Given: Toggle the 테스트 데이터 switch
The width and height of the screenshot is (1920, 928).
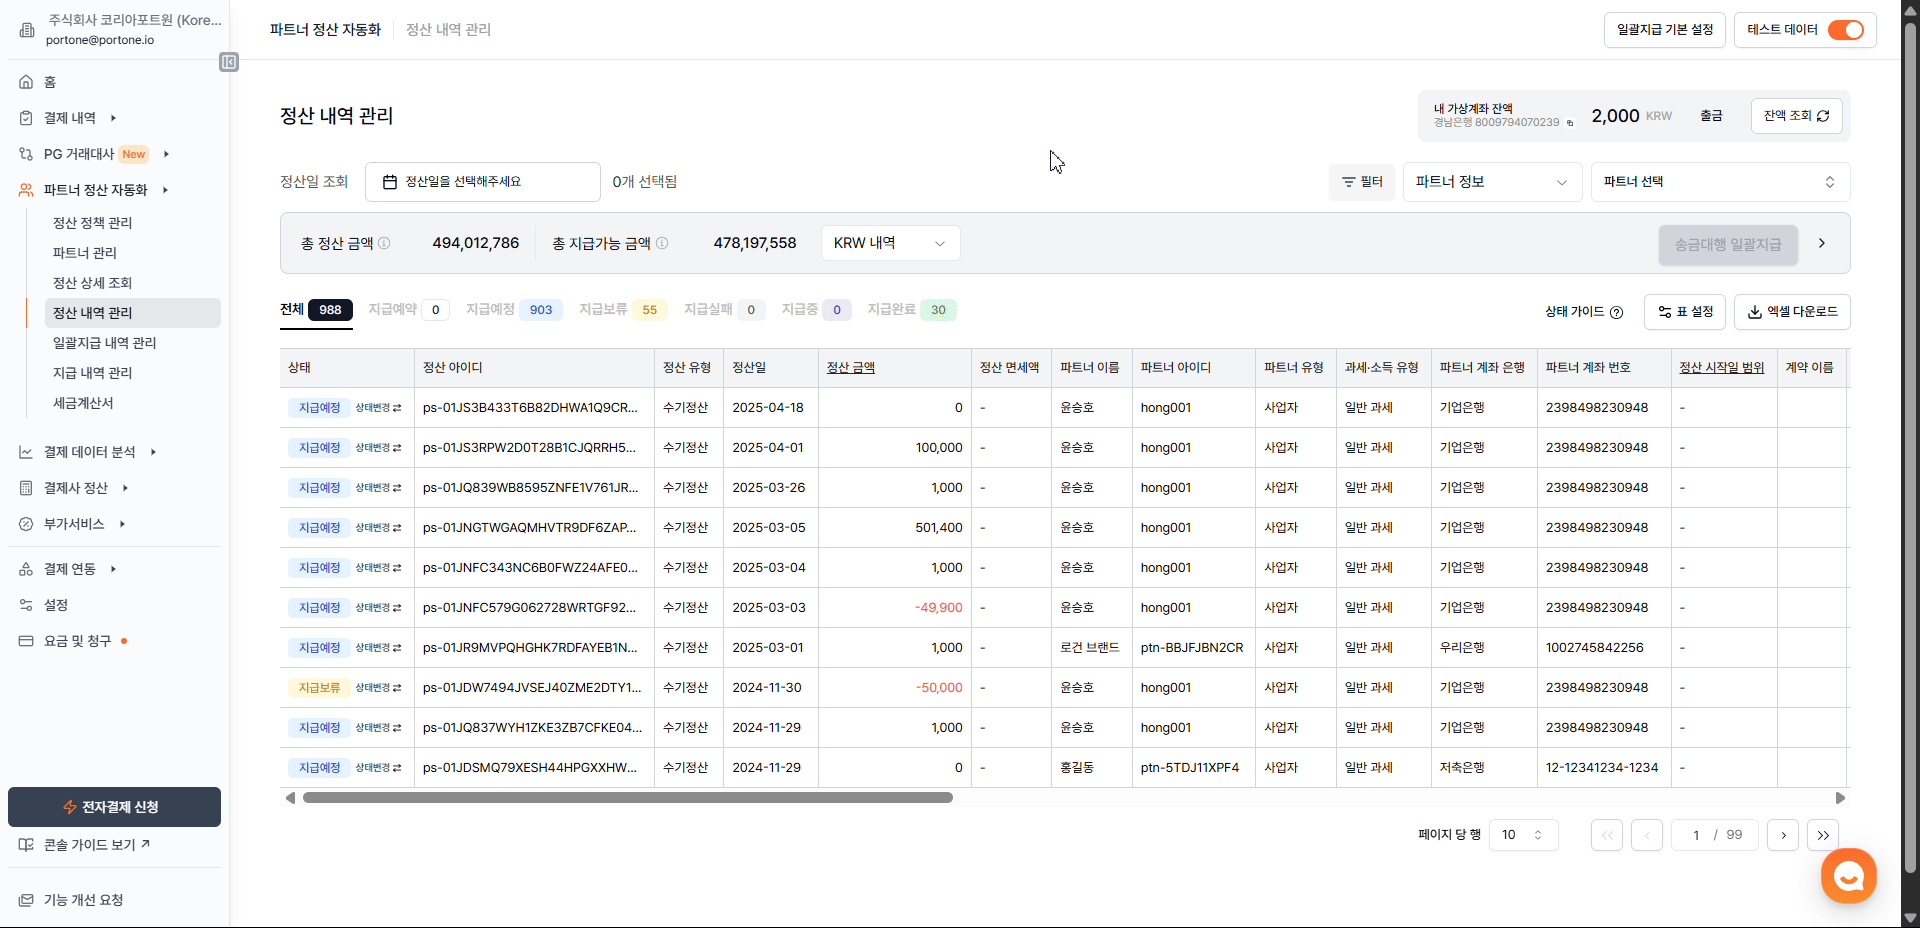Looking at the screenshot, I should point(1846,30).
